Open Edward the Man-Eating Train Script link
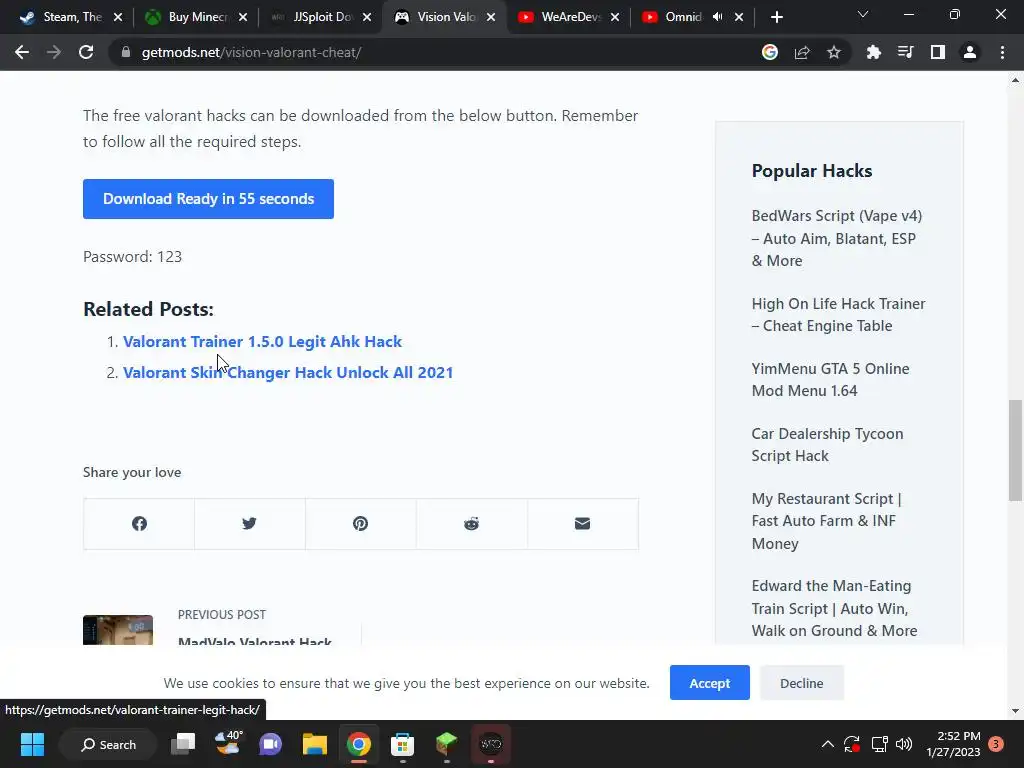This screenshot has height=768, width=1024. (x=834, y=608)
